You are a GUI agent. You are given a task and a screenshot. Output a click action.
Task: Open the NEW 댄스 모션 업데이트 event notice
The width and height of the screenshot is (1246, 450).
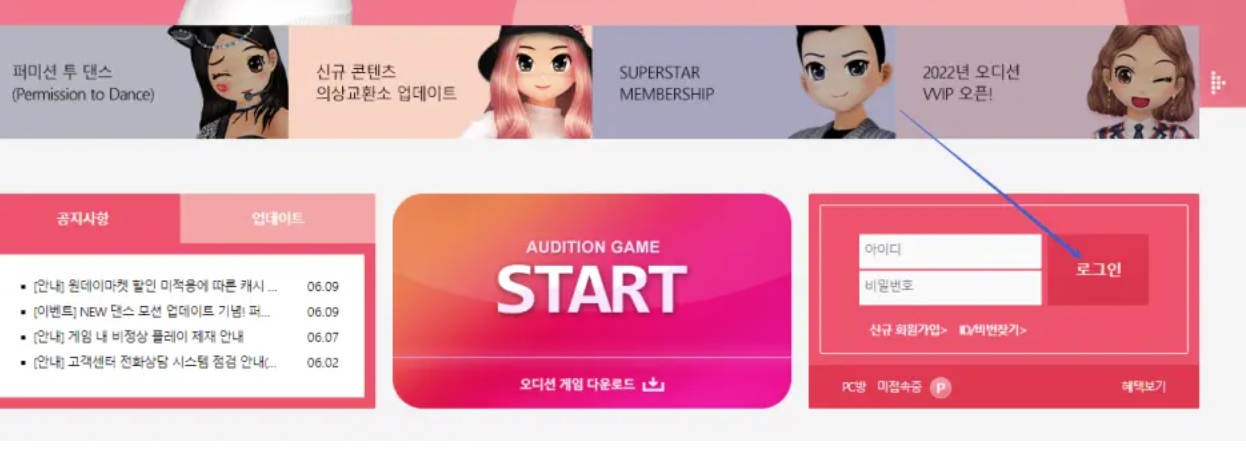pos(152,311)
